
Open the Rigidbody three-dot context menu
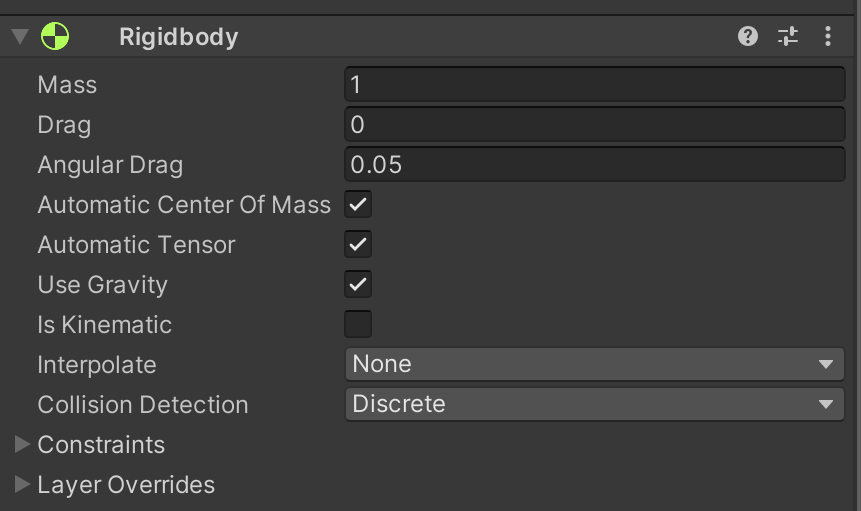(828, 37)
